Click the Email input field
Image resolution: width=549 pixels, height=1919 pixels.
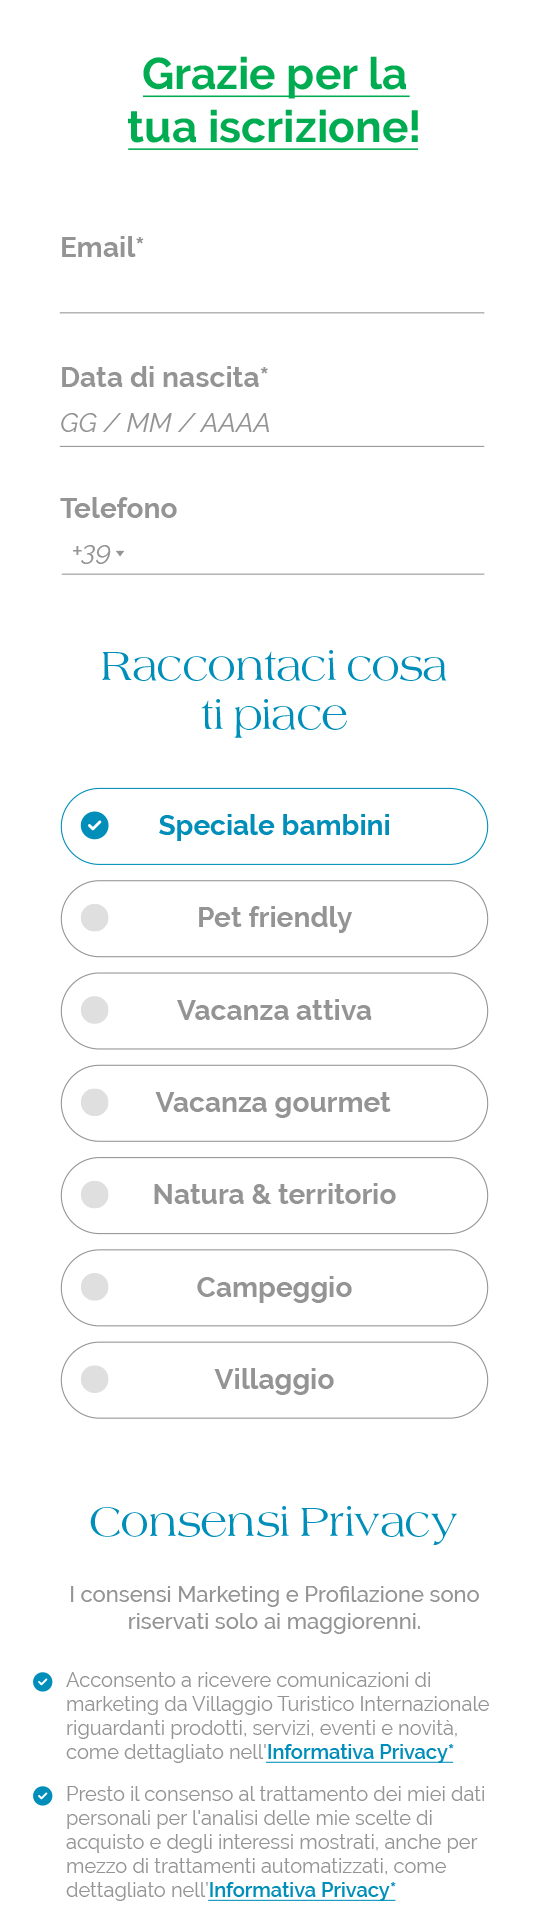[x=272, y=292]
